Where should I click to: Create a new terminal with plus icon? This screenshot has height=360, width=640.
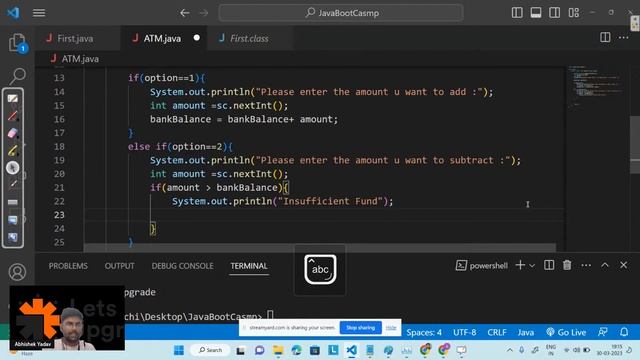click(x=520, y=265)
